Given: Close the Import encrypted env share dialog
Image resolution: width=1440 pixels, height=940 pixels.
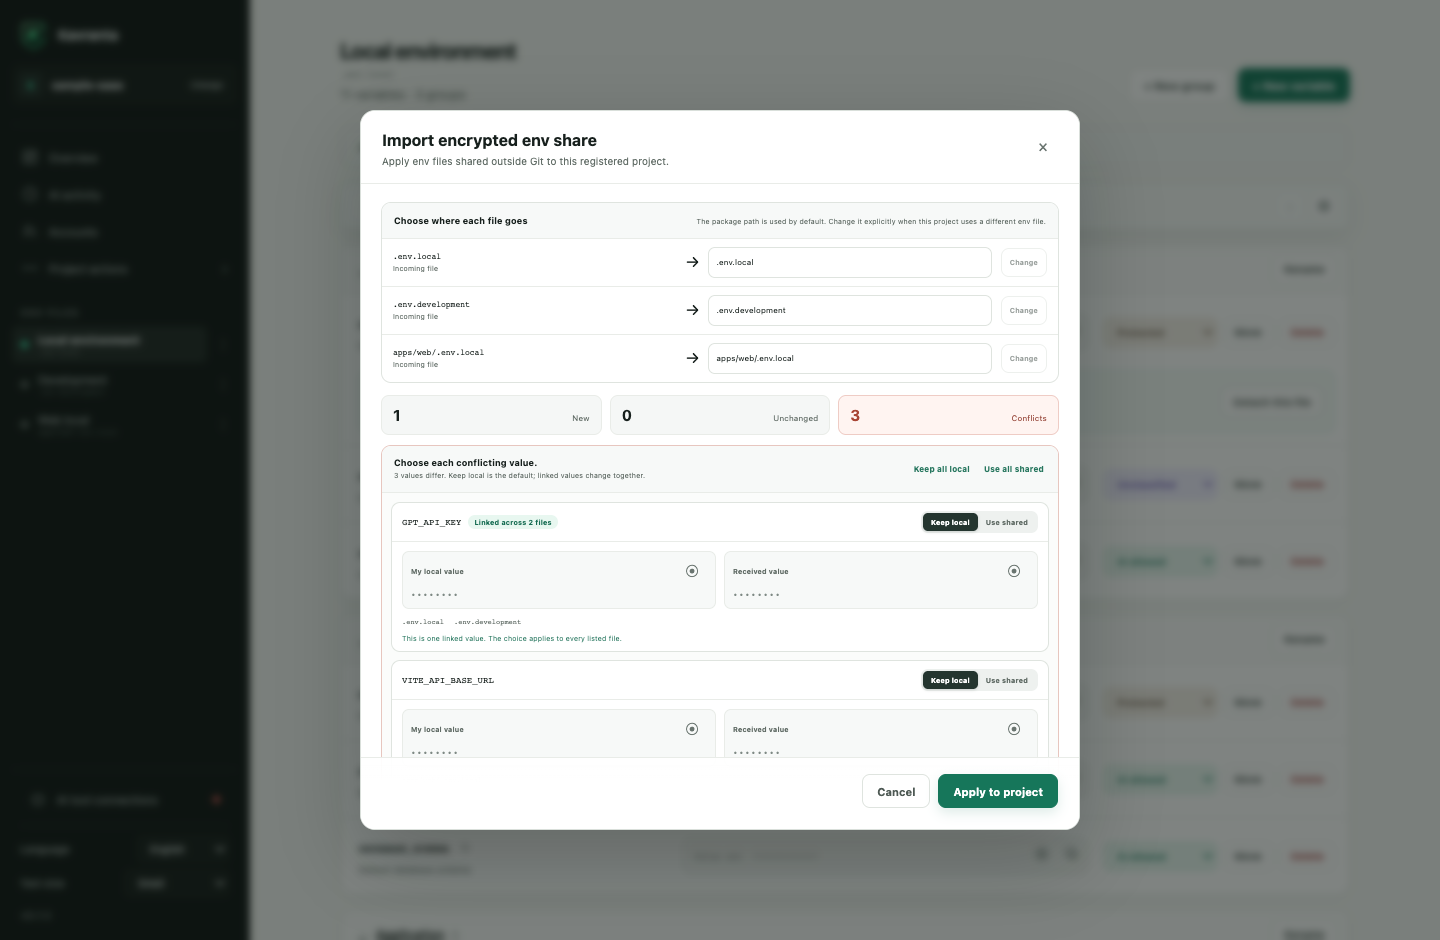Looking at the screenshot, I should pyautogui.click(x=1043, y=147).
